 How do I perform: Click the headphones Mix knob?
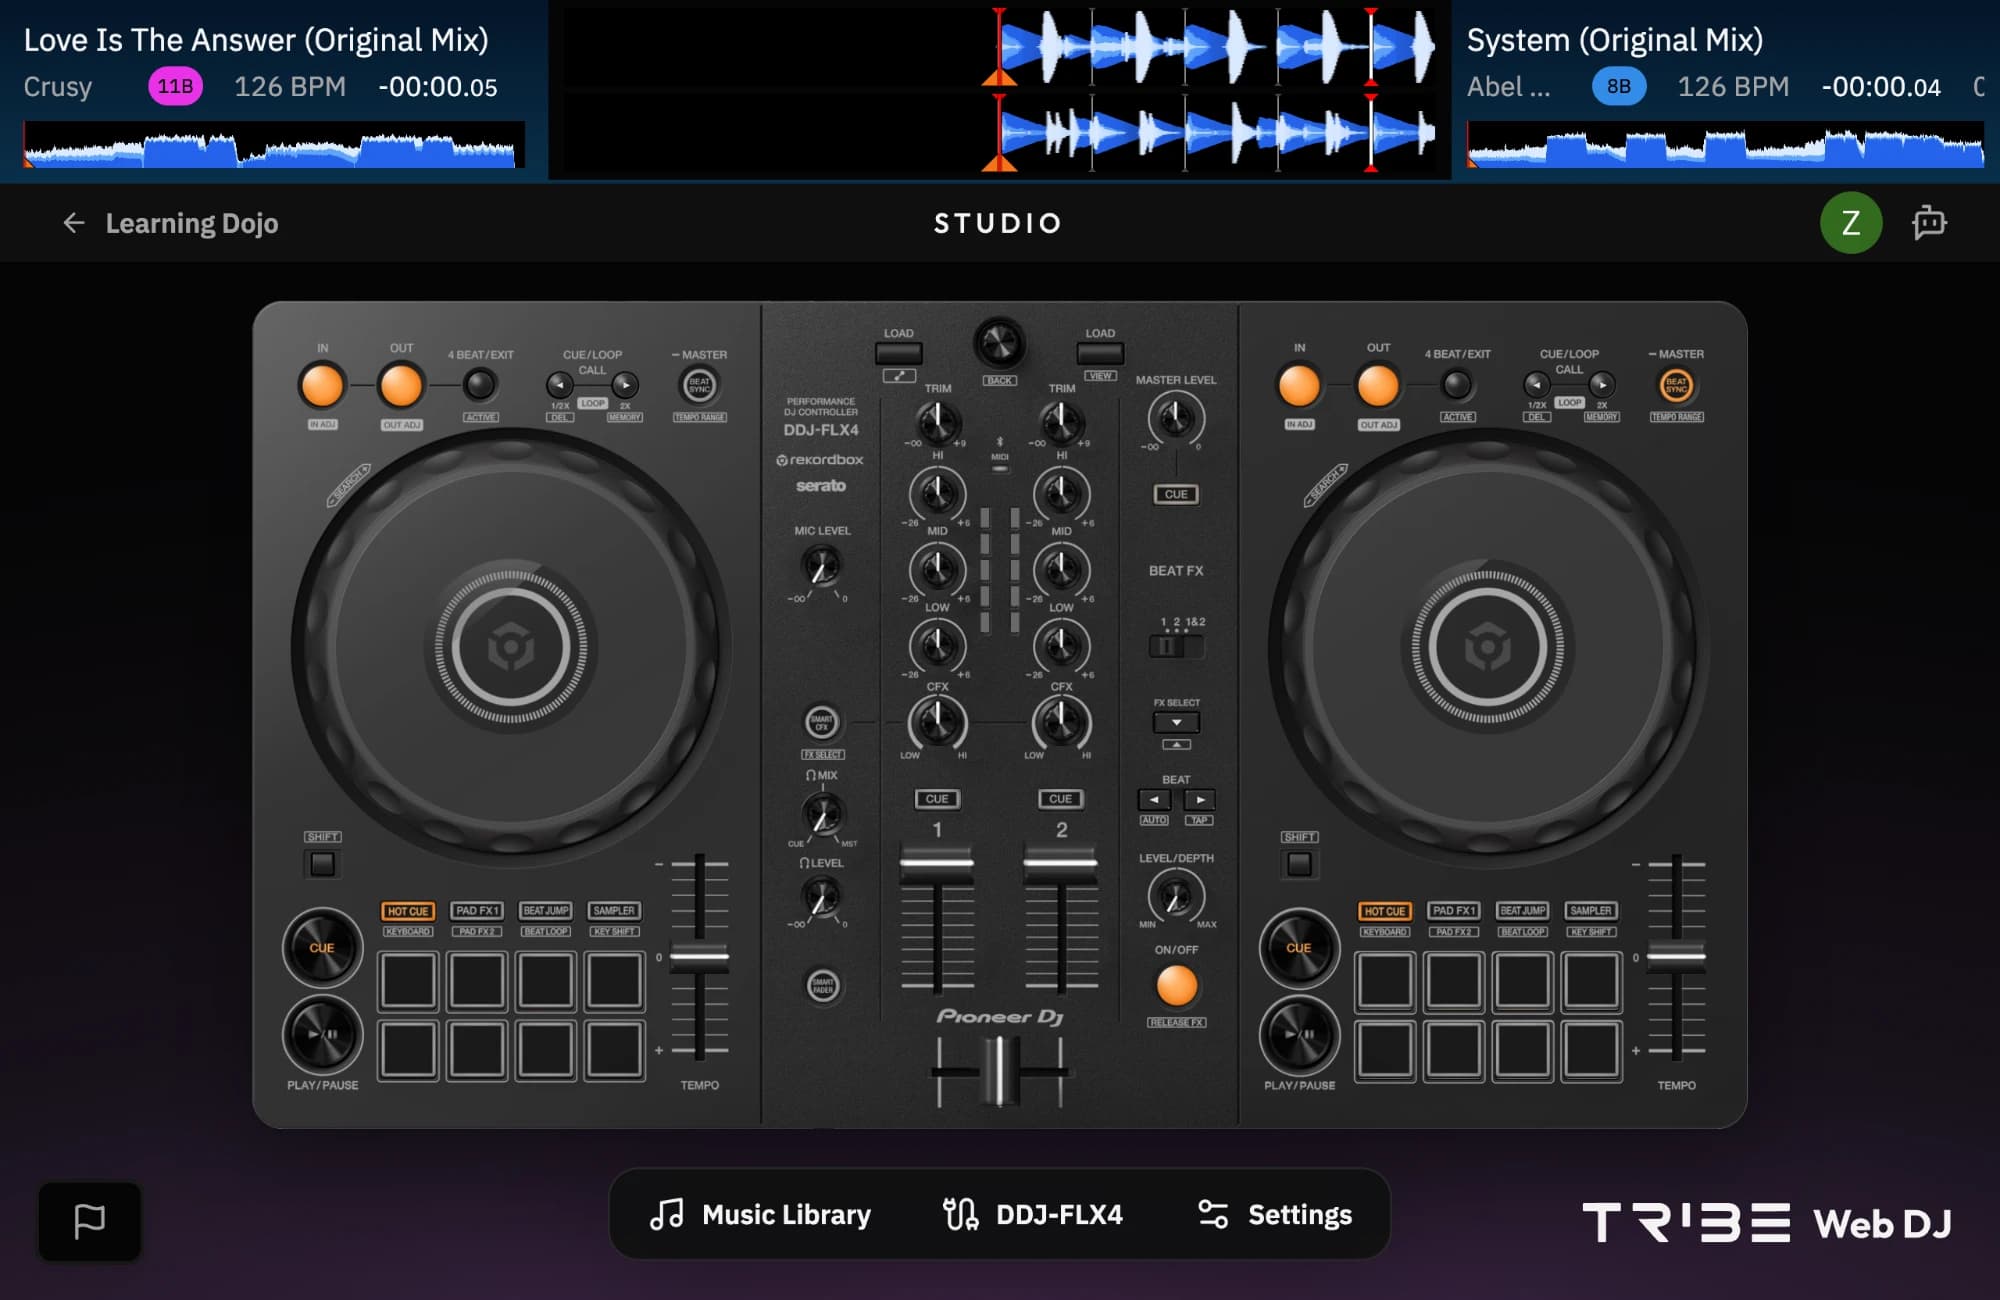pos(822,815)
